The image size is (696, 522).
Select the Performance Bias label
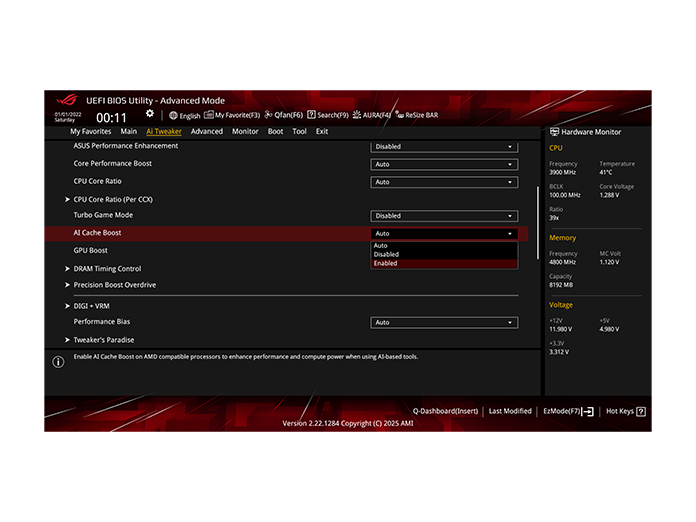tap(102, 321)
